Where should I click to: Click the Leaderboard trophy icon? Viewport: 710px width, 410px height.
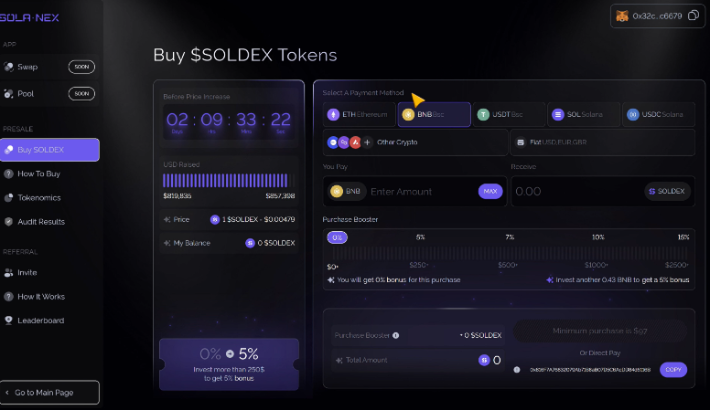[9, 321]
